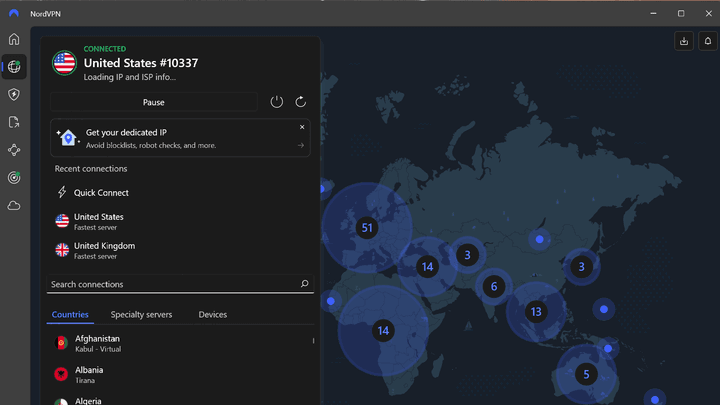Open notifications bell icon

(708, 41)
